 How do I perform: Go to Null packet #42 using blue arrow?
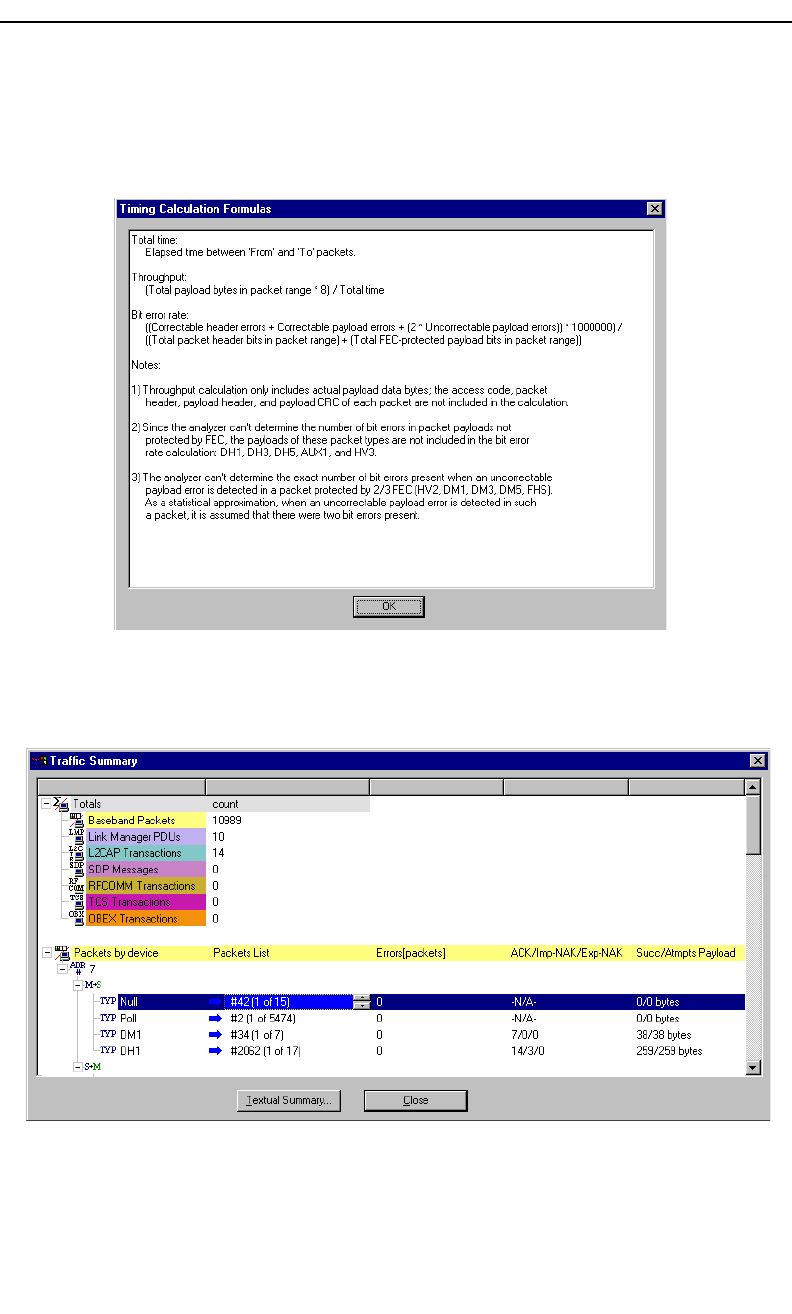[x=216, y=1002]
